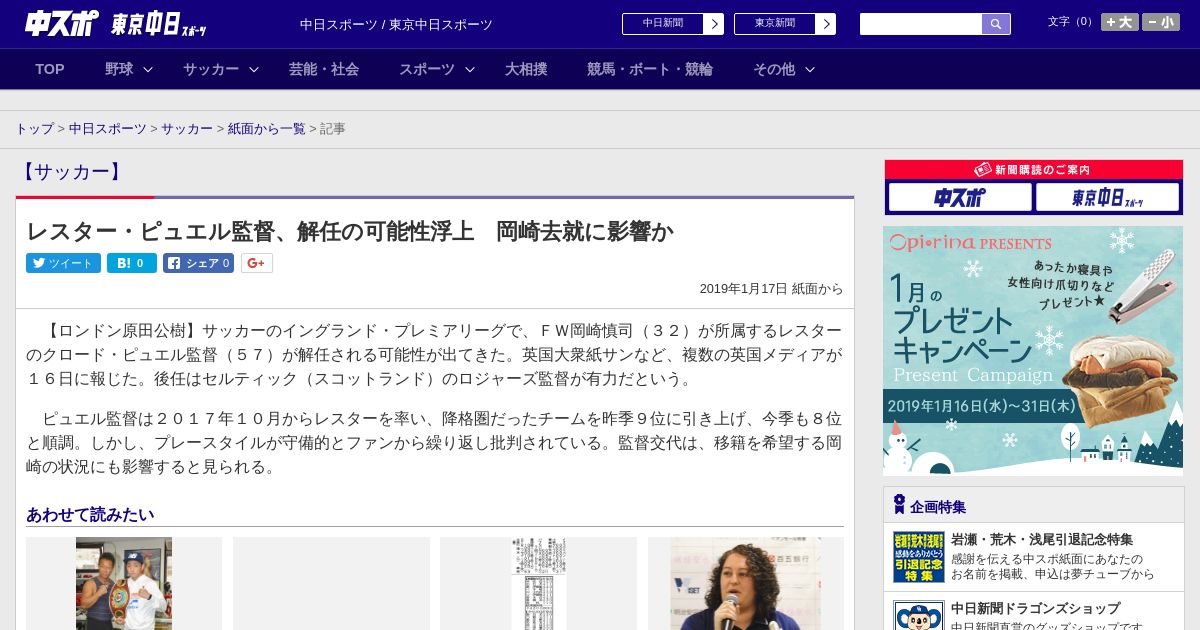1200x630 pixels.
Task: Open the サッカー menu
Action: pos(211,69)
